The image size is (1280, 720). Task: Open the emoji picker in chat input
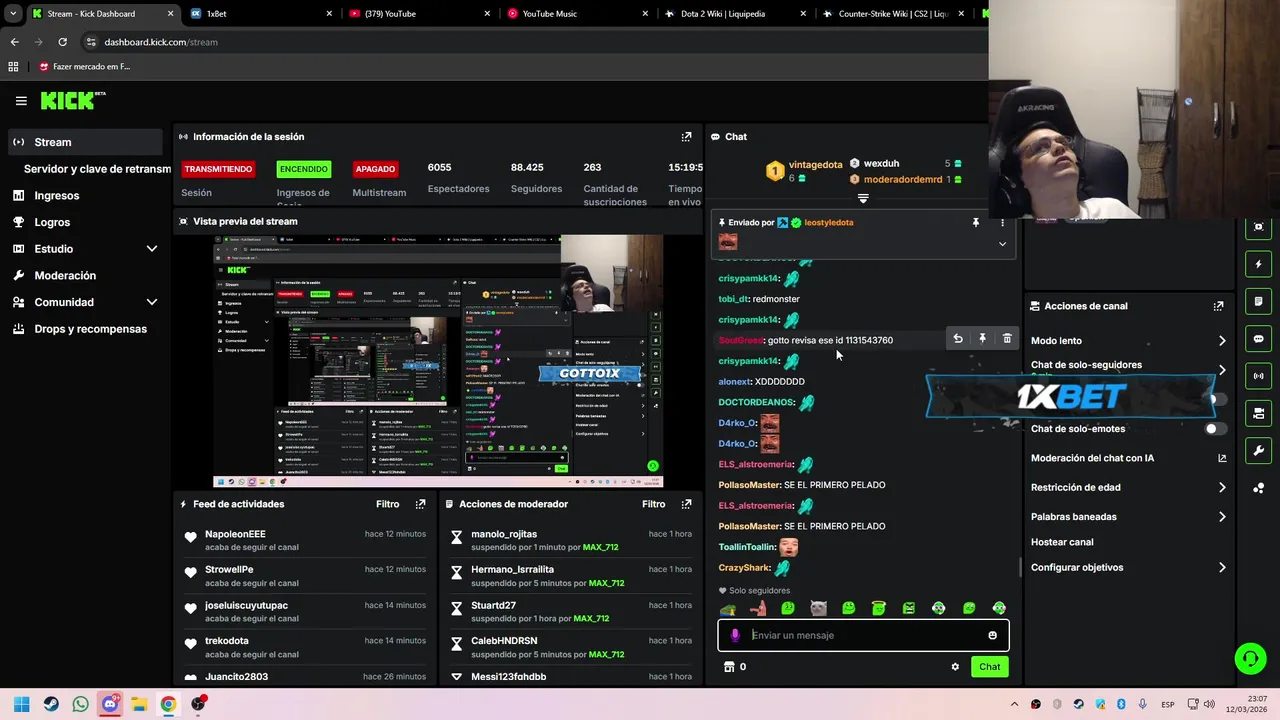tap(992, 635)
